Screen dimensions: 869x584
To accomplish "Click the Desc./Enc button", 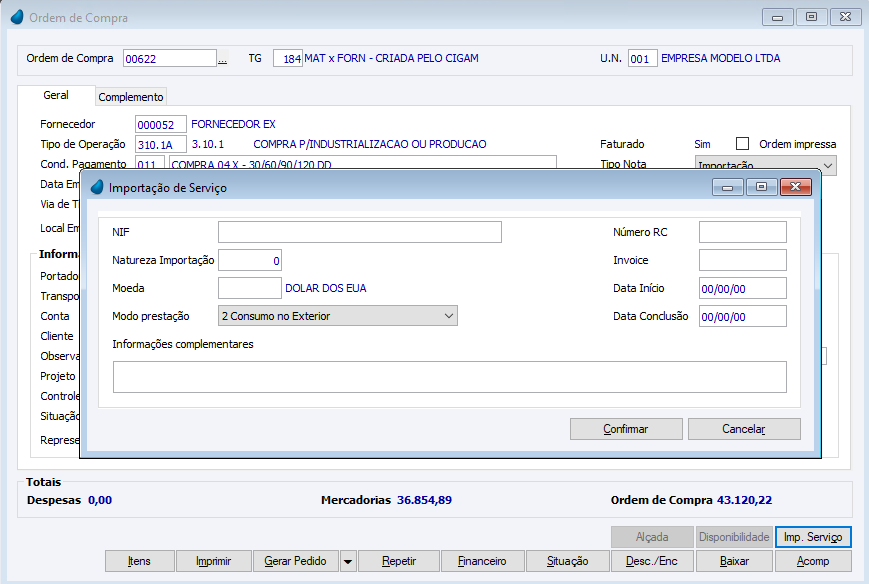I will pyautogui.click(x=652, y=561).
